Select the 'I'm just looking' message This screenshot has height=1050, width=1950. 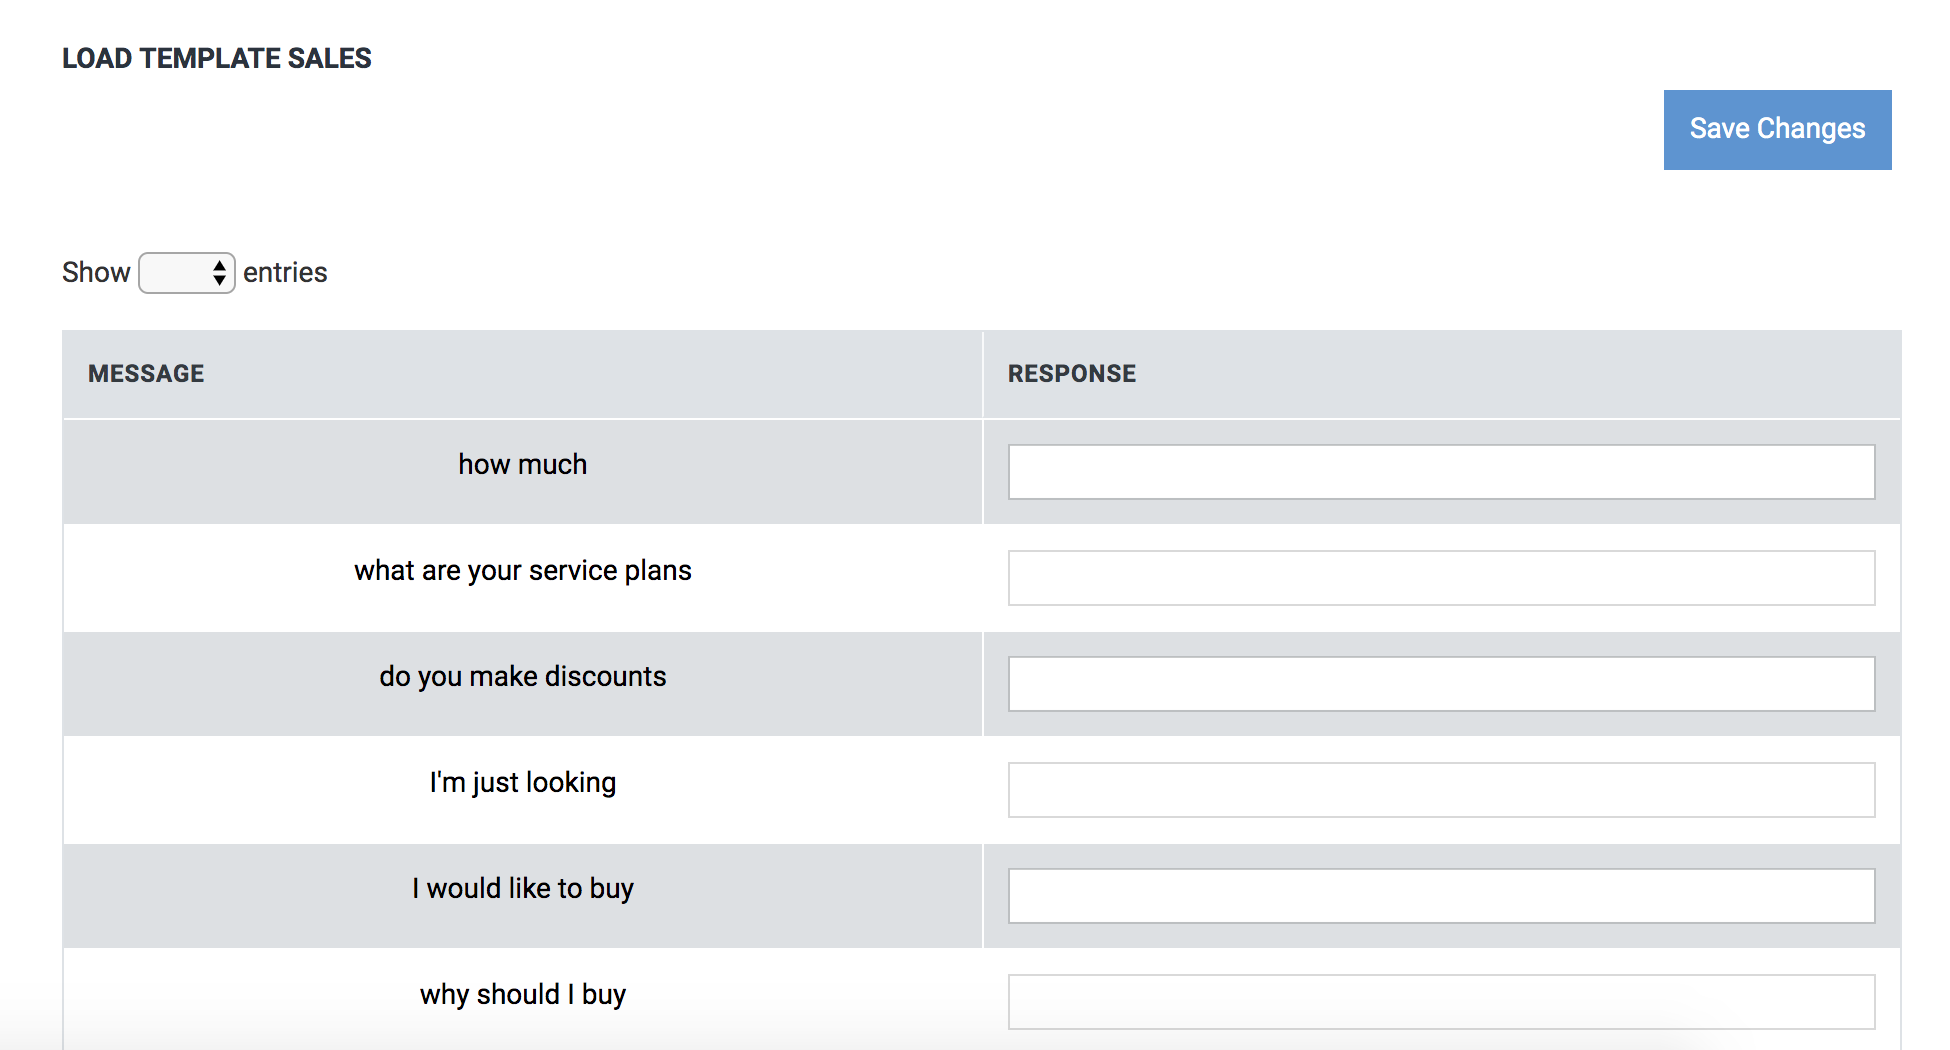(x=523, y=783)
